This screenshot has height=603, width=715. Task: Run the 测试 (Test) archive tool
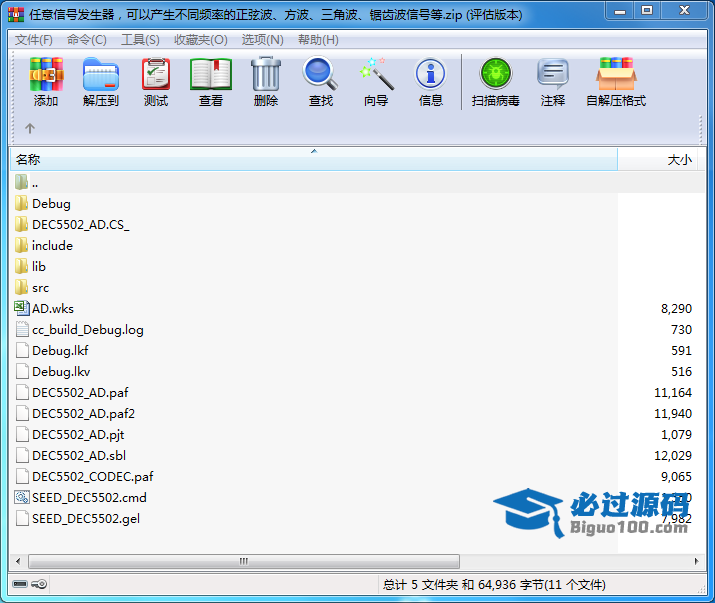pyautogui.click(x=156, y=75)
